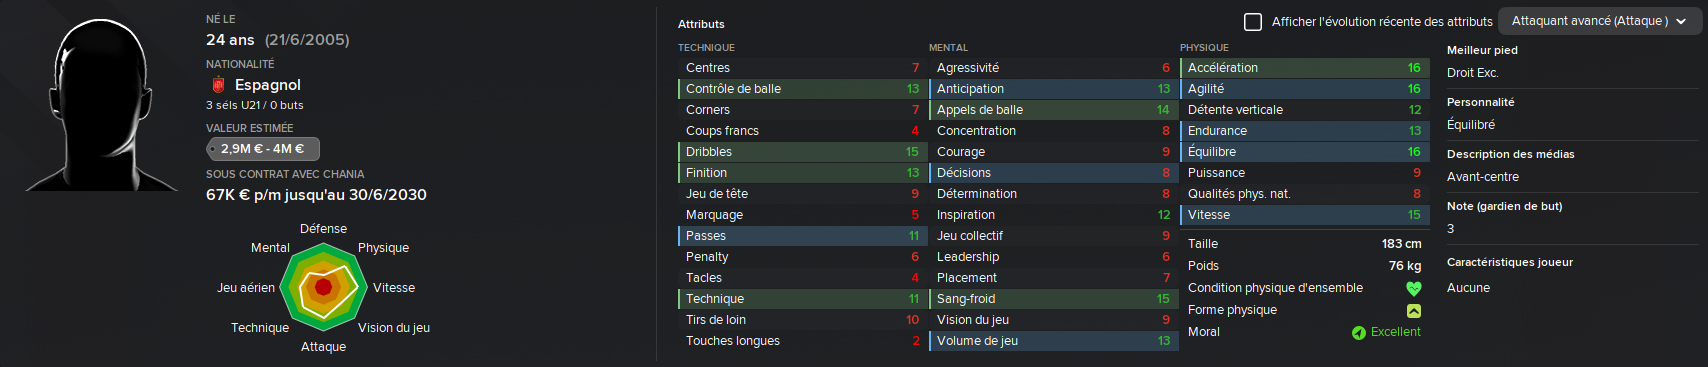This screenshot has width=1708, height=367.
Task: Open the Attaquant avancé role dropdown
Action: [1599, 21]
